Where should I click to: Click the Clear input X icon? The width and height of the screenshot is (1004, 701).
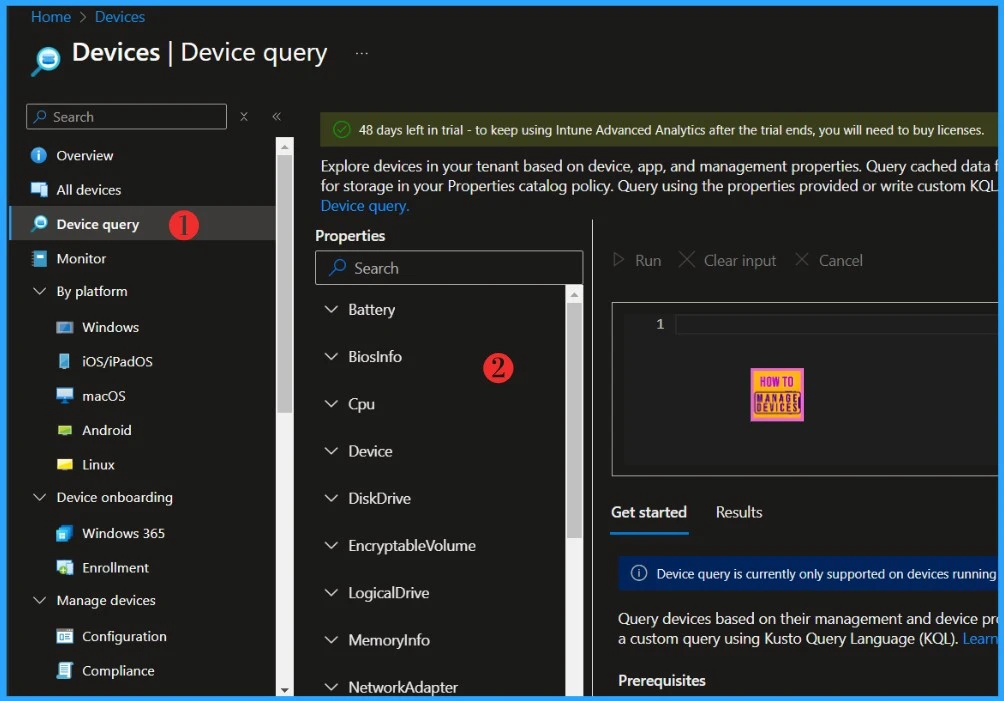[x=686, y=259]
